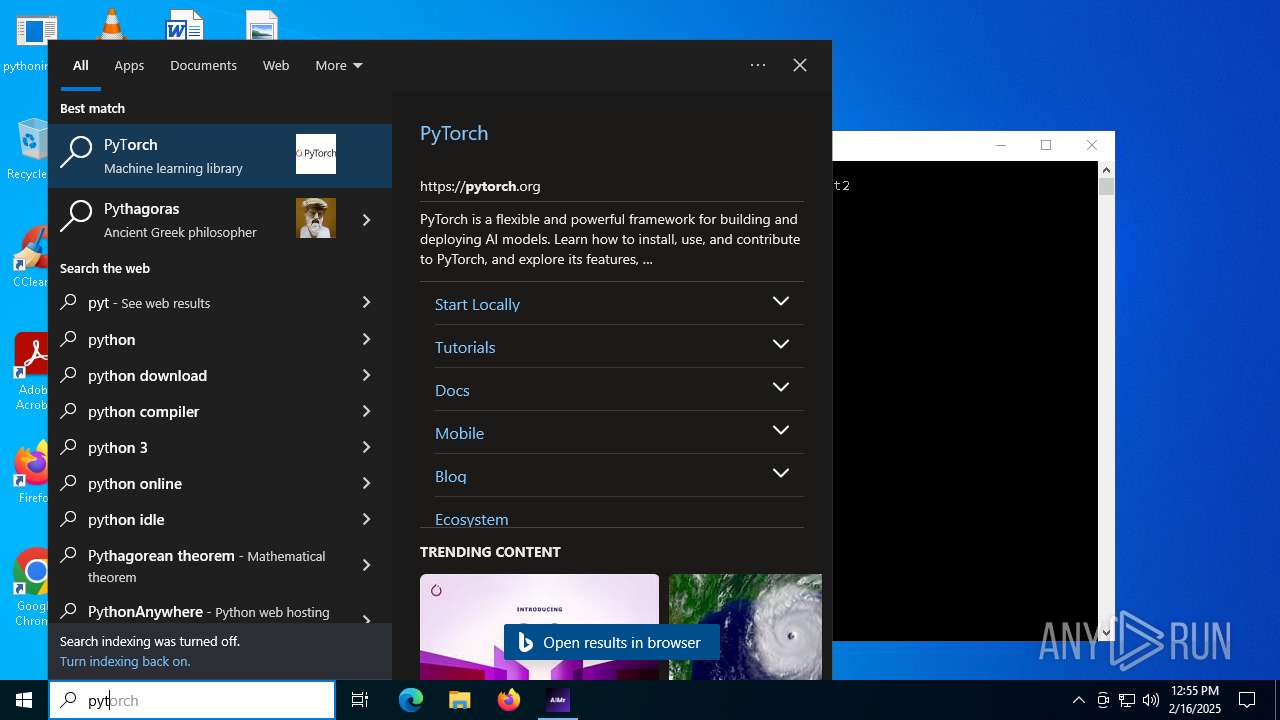1280x720 pixels.
Task: Open the CCleaner desktop icon
Action: coord(30,257)
